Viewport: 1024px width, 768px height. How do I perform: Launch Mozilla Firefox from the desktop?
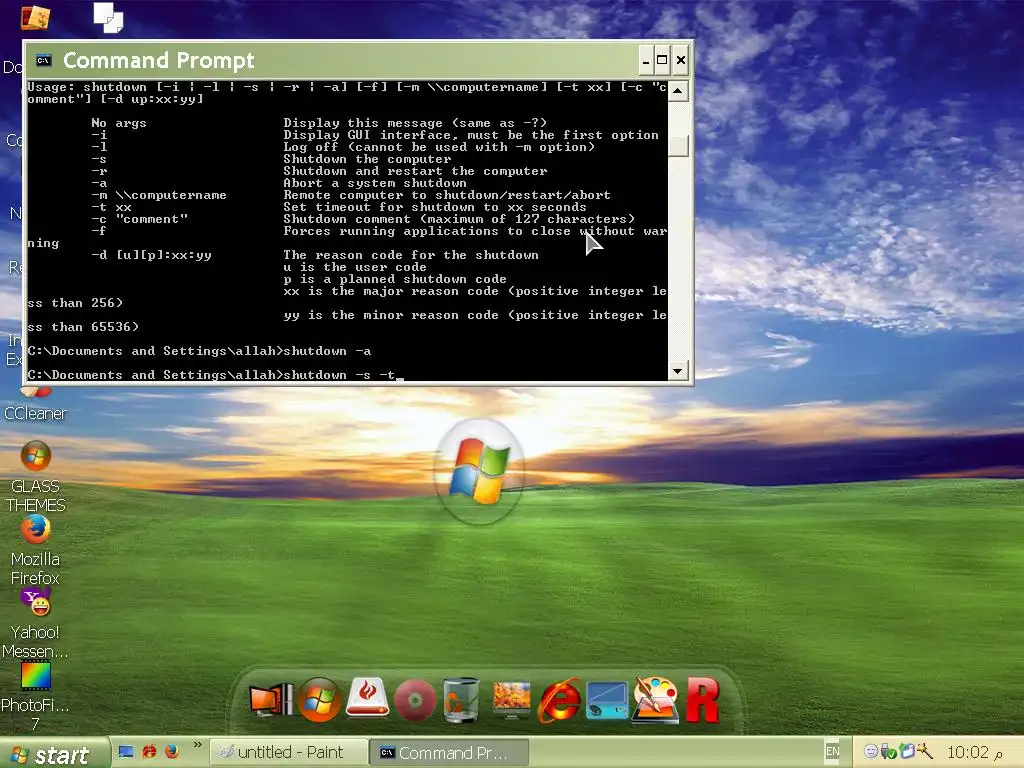(x=35, y=550)
